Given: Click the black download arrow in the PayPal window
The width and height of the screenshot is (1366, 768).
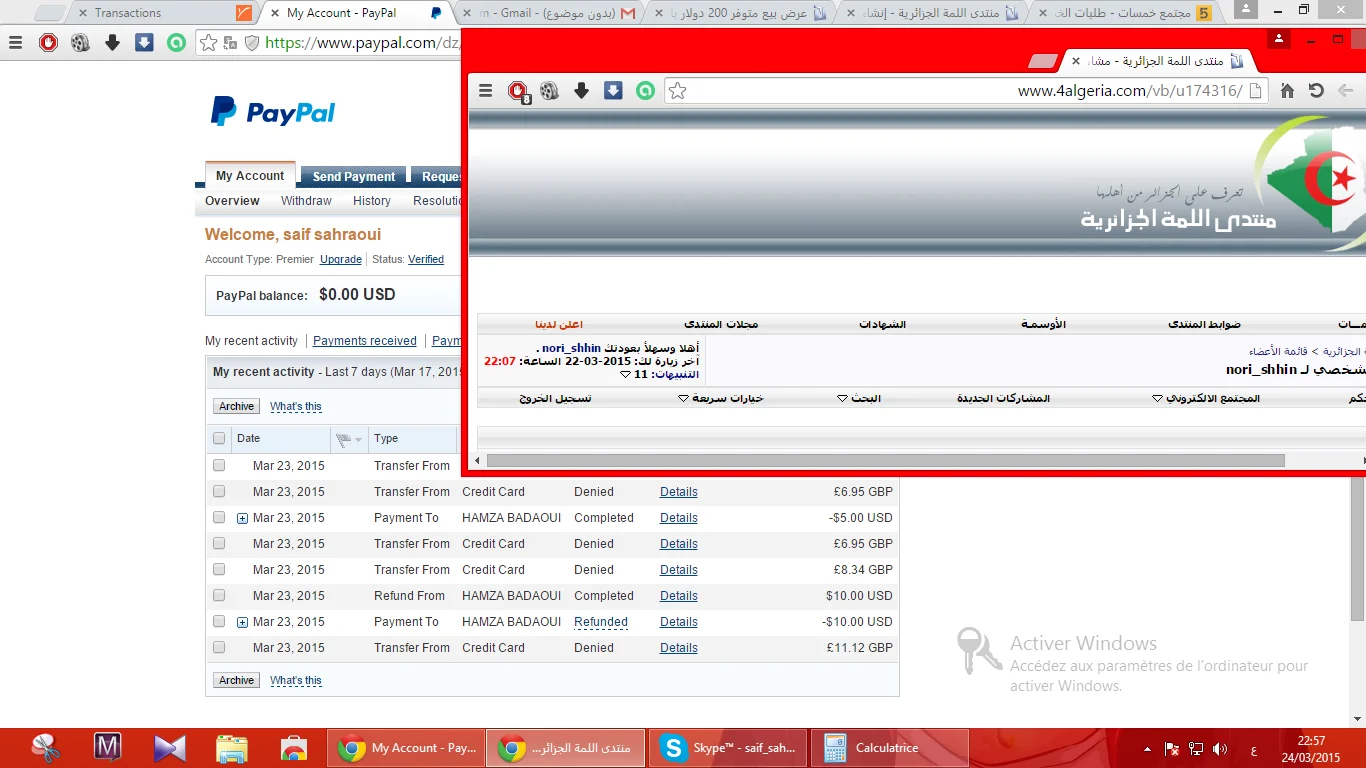Looking at the screenshot, I should click(x=112, y=43).
